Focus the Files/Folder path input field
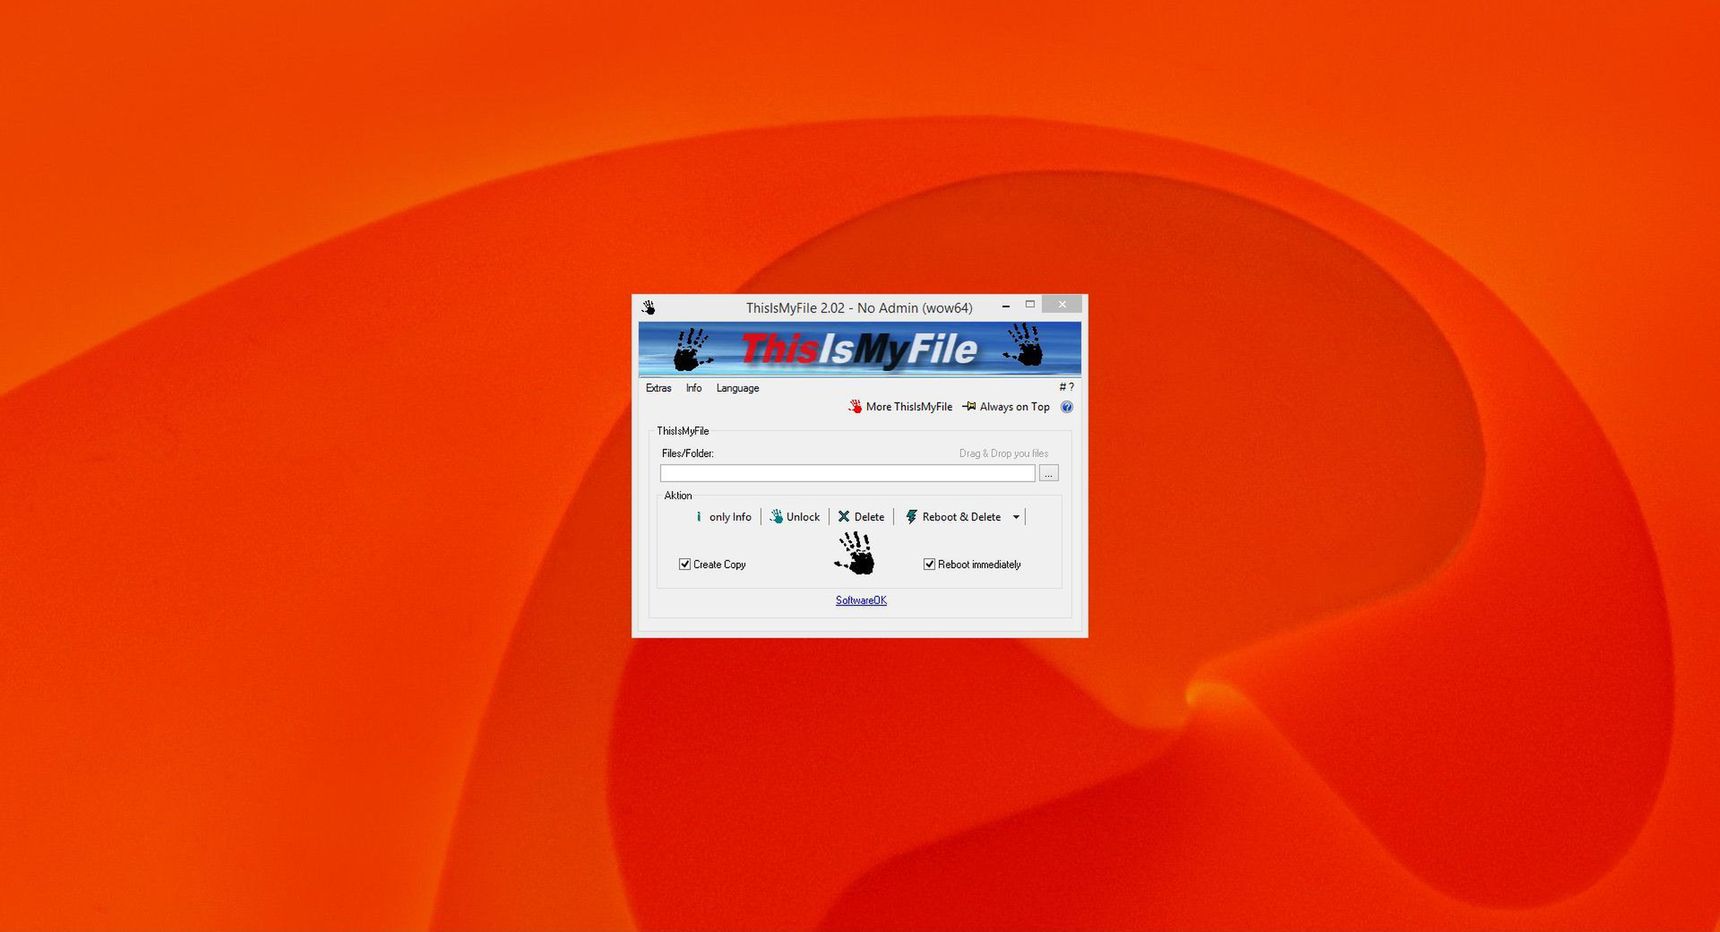 (847, 473)
